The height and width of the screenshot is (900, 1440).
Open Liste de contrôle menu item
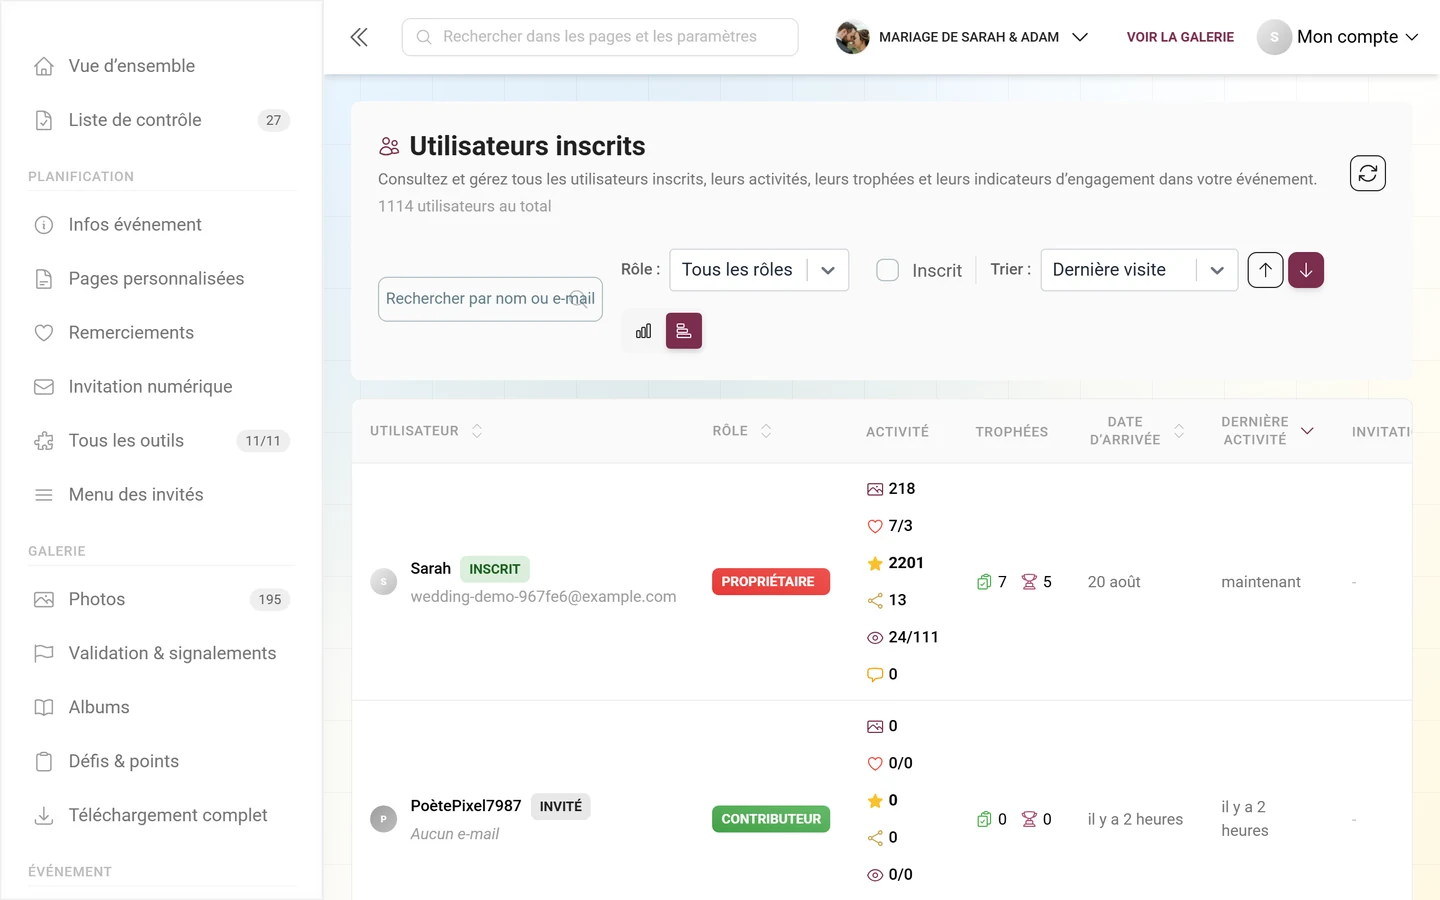click(x=161, y=120)
